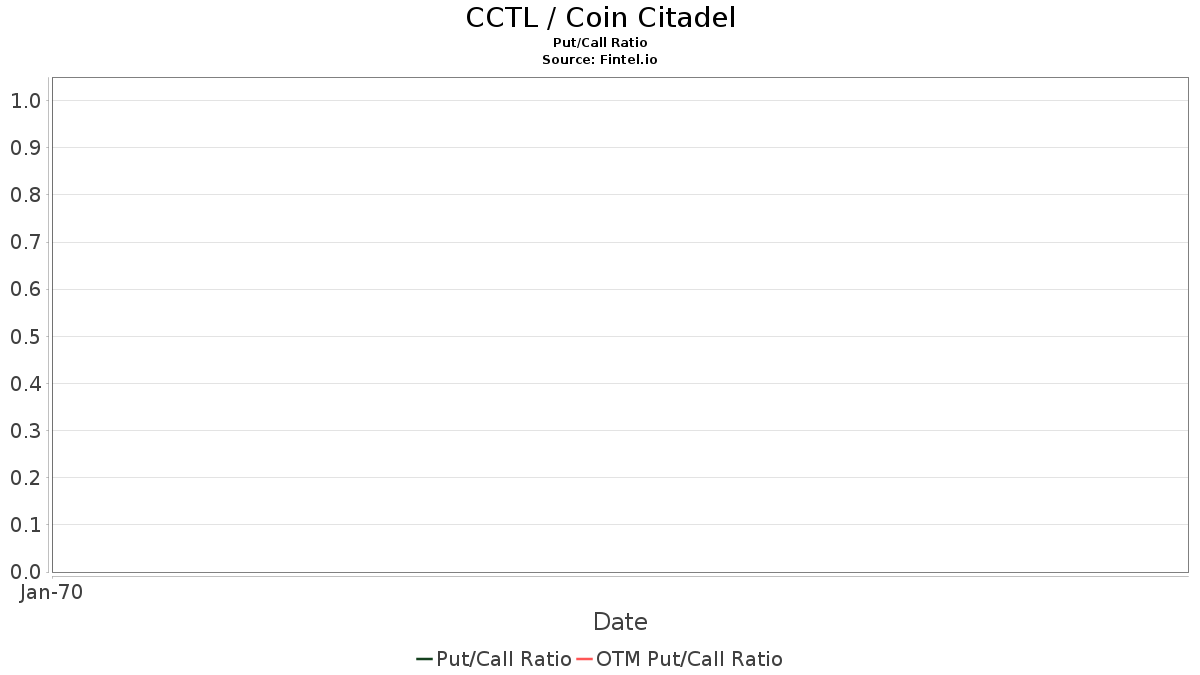The image size is (1200, 675).
Task: Click the 0.4 y-axis label
Action: tap(25, 384)
